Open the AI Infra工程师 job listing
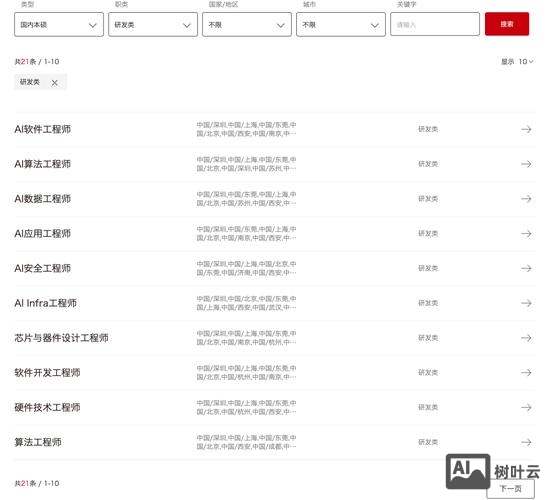The height and width of the screenshot is (500, 548). (x=45, y=303)
